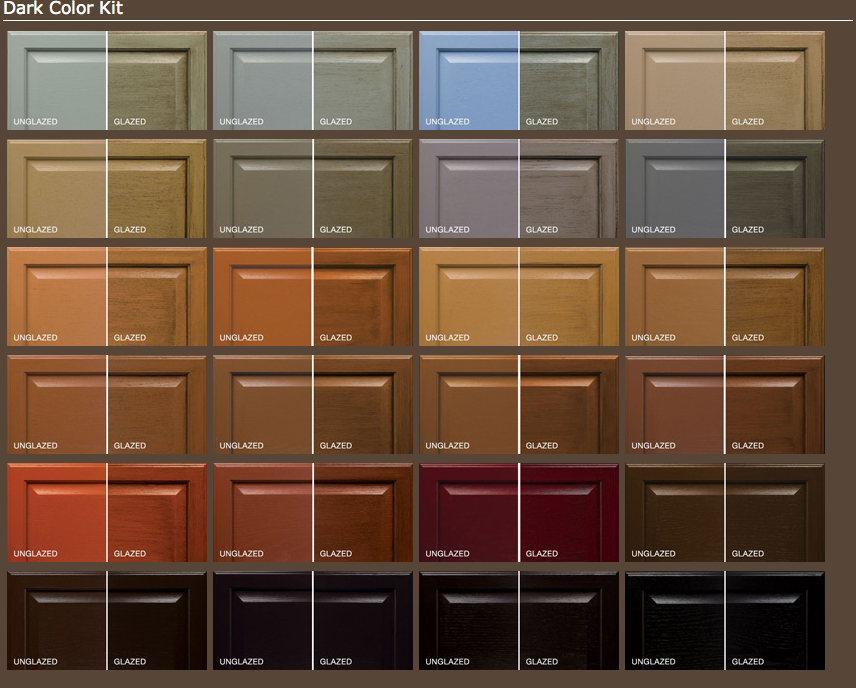Pick the light tan beige unglazed swatch
856x688 pixels.
tap(674, 80)
